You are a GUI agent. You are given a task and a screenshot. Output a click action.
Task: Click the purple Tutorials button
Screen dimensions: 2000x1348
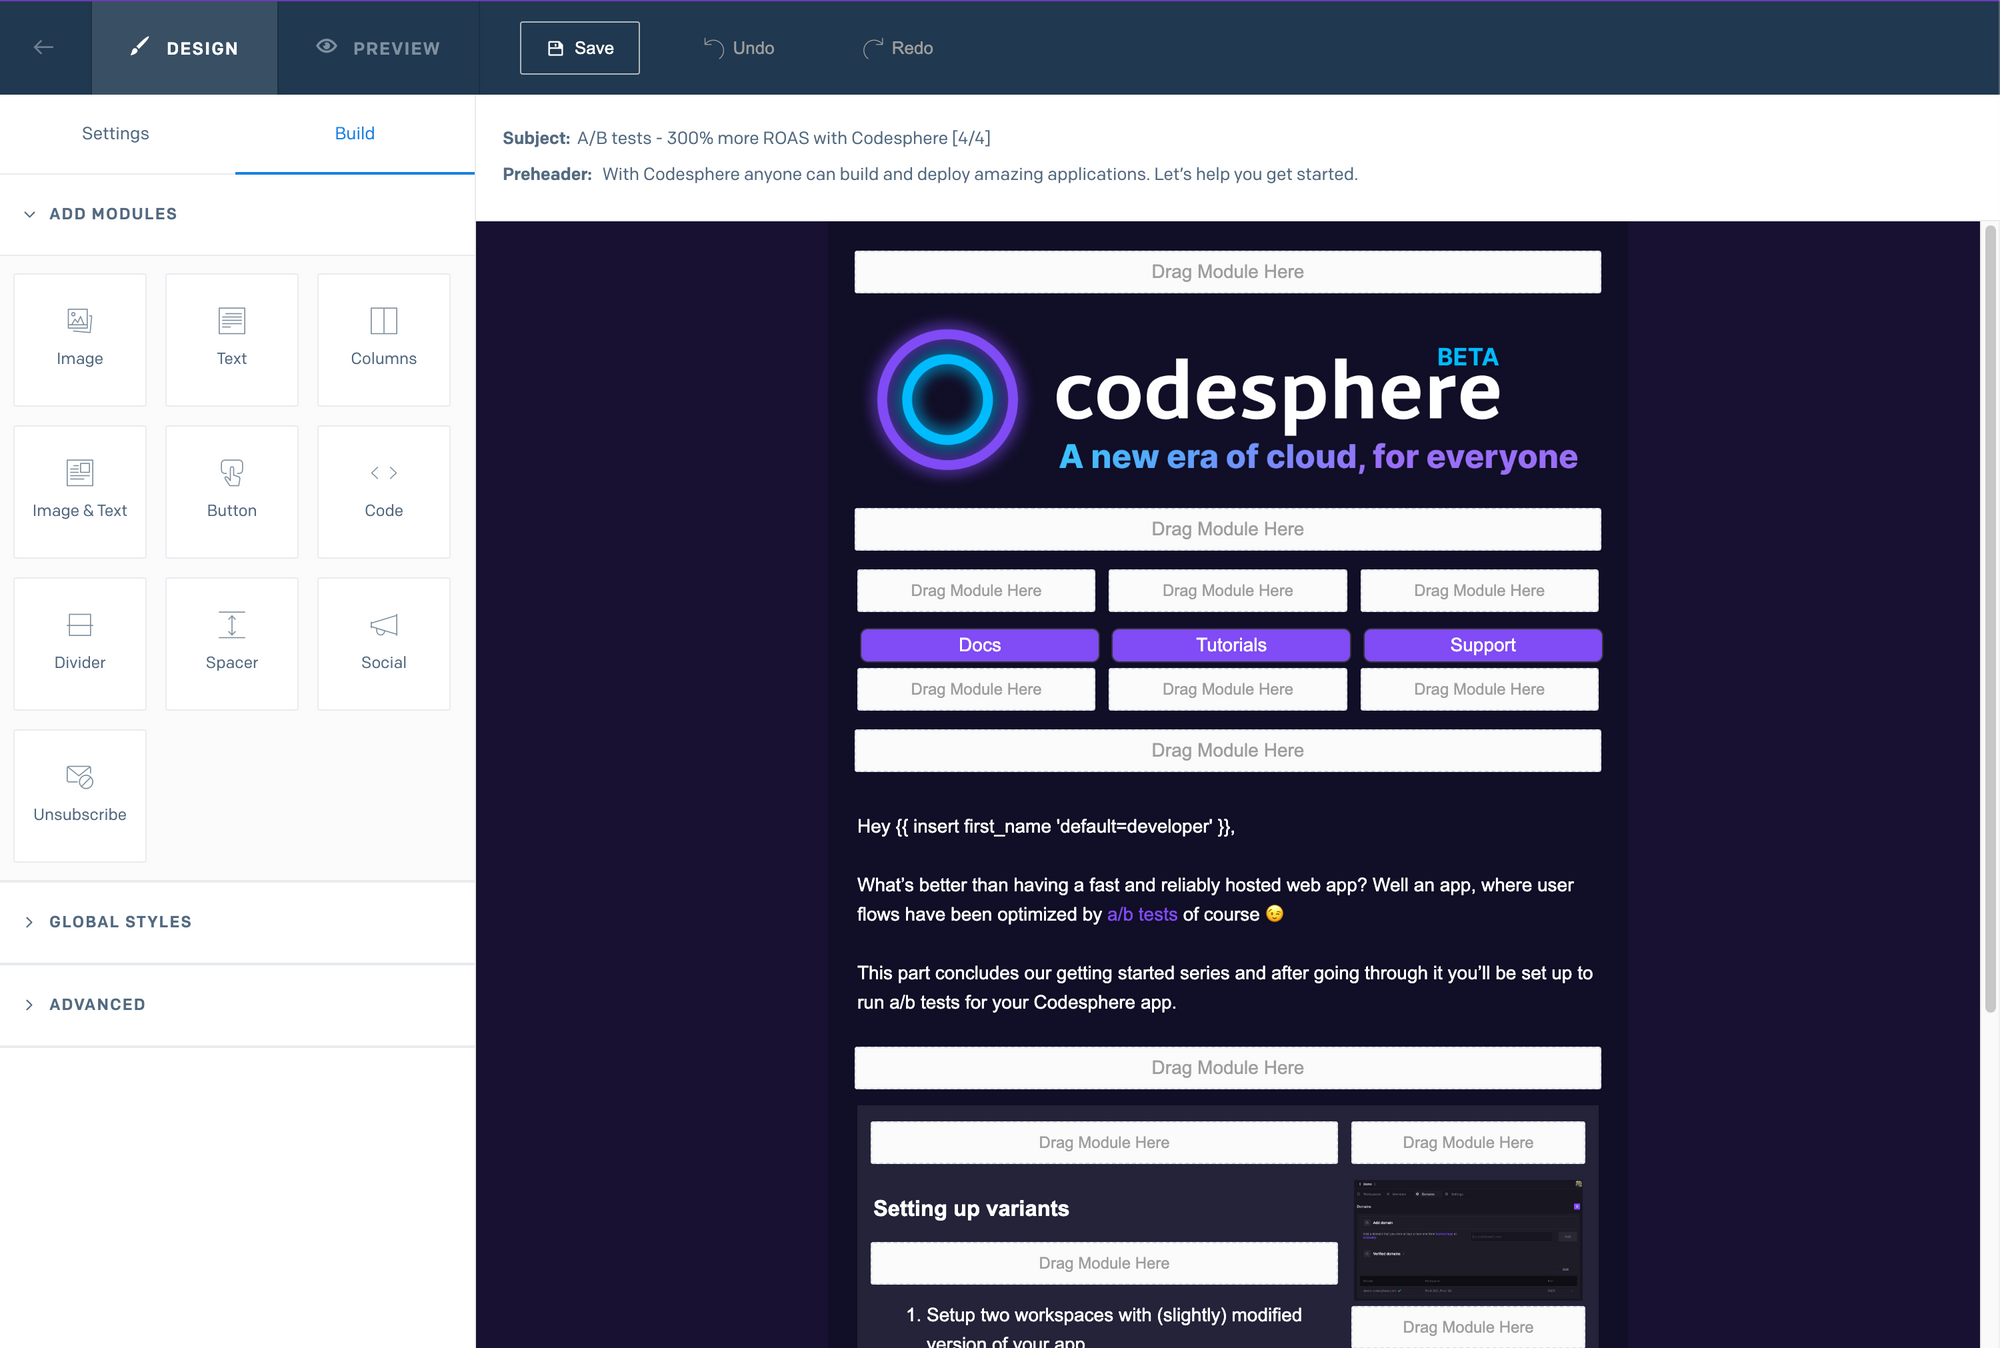click(x=1230, y=645)
